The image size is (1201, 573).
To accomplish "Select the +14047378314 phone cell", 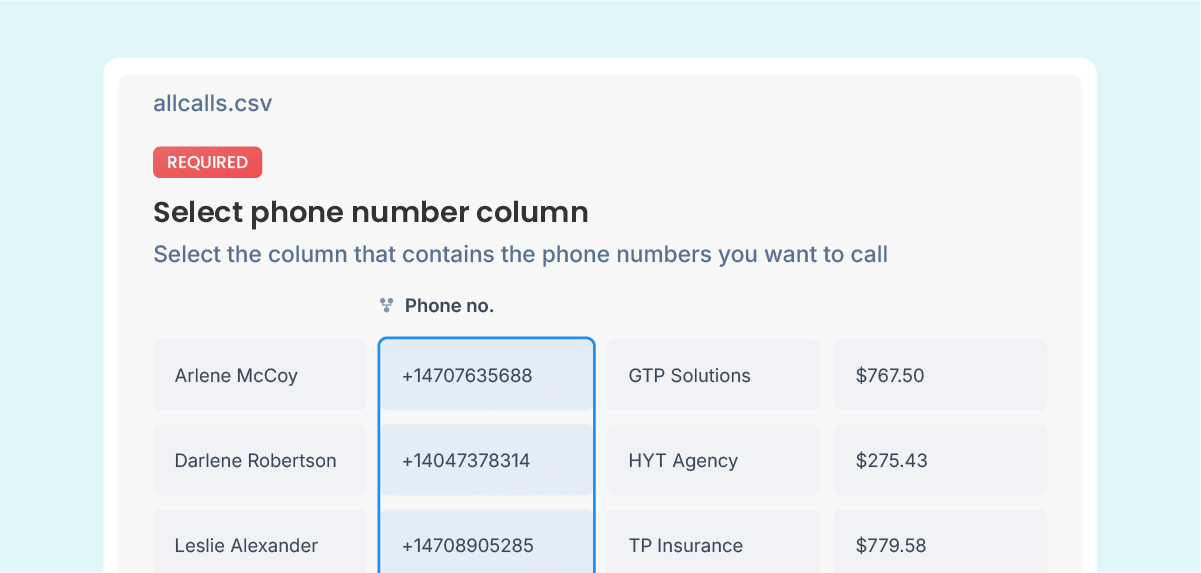I will [486, 460].
